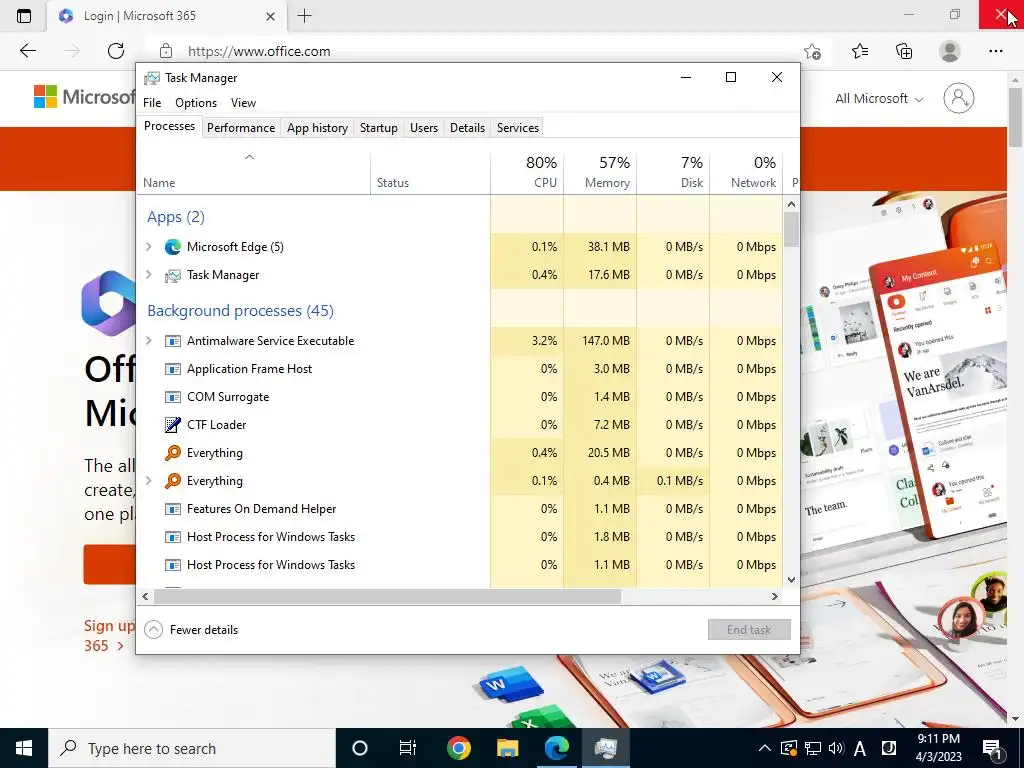1024x768 pixels.
Task: Click Apps (2) group header
Action: (x=176, y=217)
